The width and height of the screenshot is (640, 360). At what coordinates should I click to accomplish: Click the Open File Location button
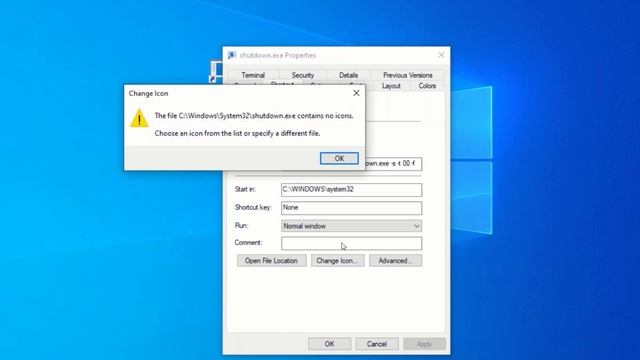coord(271,260)
